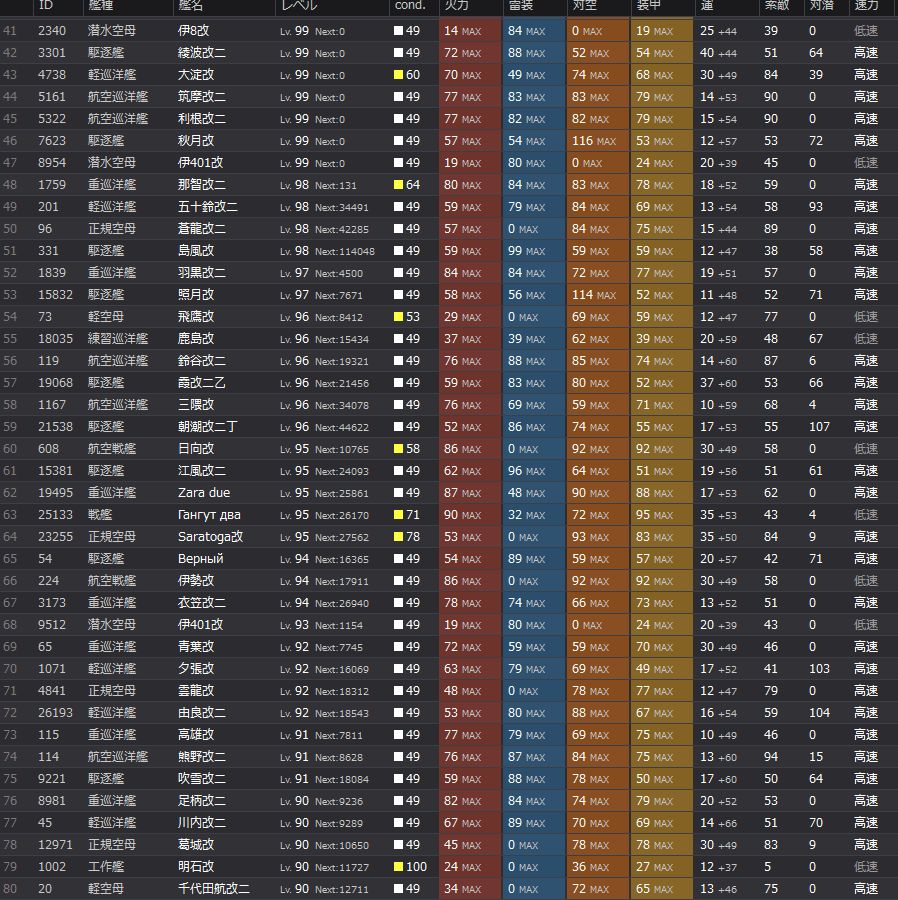Select ship name 羽黒改二

pyautogui.click(x=202, y=273)
